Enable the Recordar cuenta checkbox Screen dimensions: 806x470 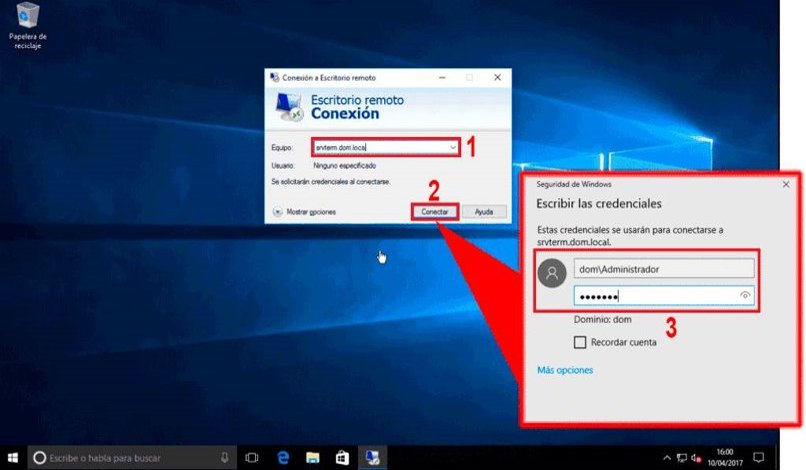point(580,342)
